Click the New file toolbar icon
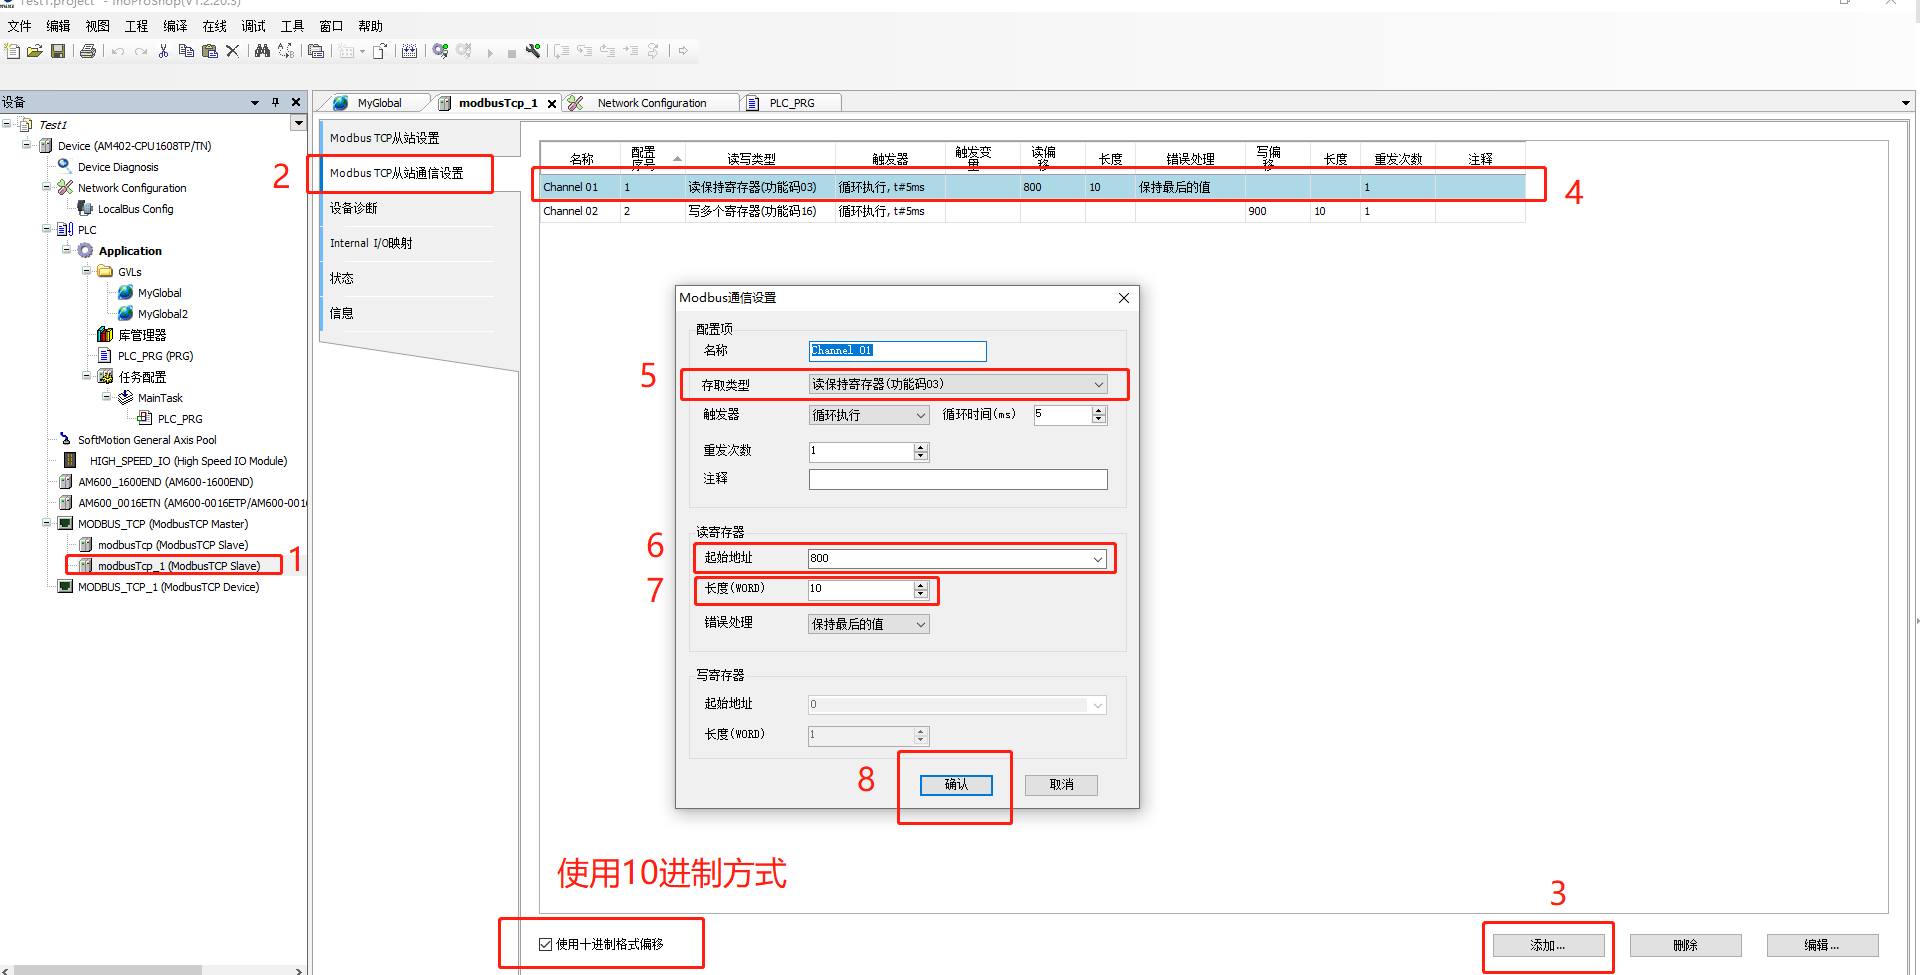This screenshot has width=1920, height=975. tap(12, 51)
